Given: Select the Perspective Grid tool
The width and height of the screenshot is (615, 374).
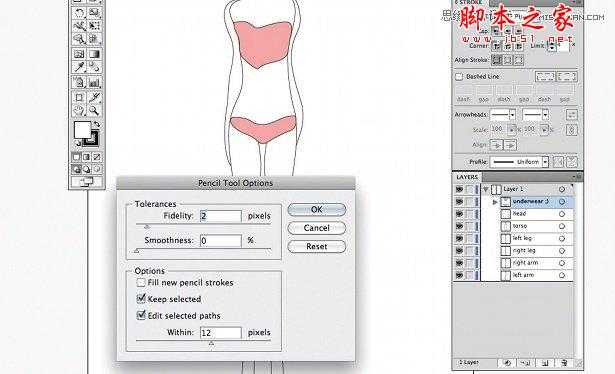Looking at the screenshot, I should click(x=94, y=39).
